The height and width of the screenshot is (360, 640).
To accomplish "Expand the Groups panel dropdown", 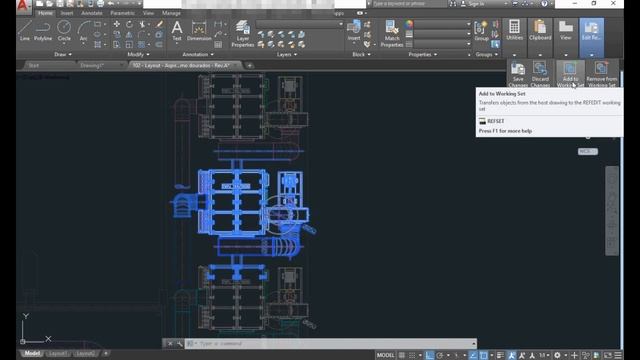I will 487,54.
